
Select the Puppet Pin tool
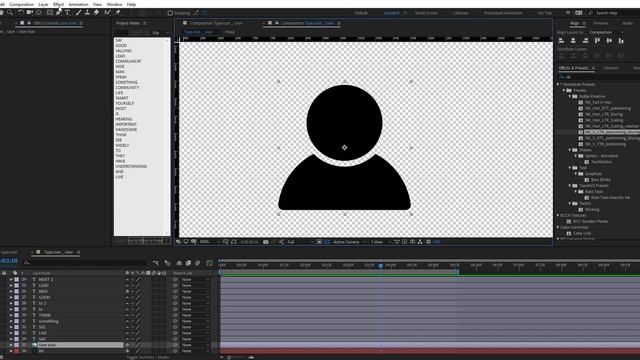(118, 13)
